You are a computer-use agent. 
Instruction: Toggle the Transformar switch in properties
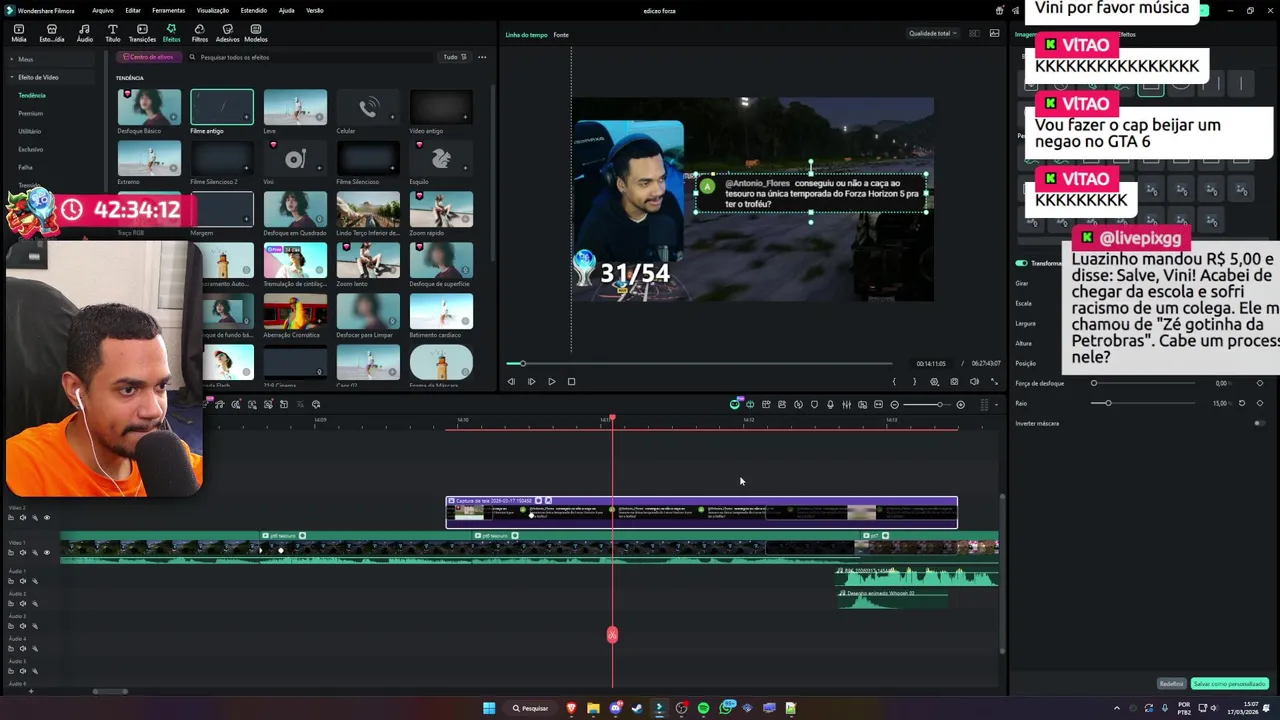(1021, 263)
